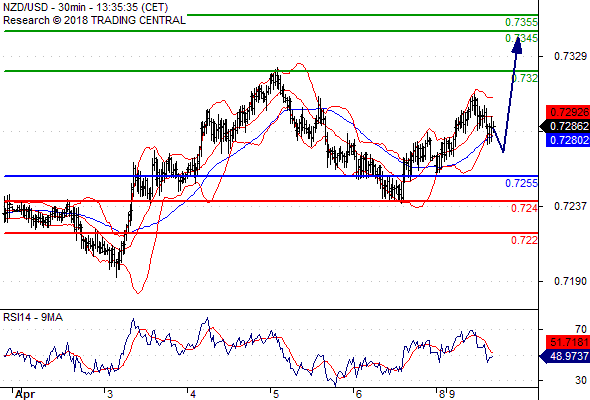Click the 0.7329 price axis value

[x=570, y=56]
